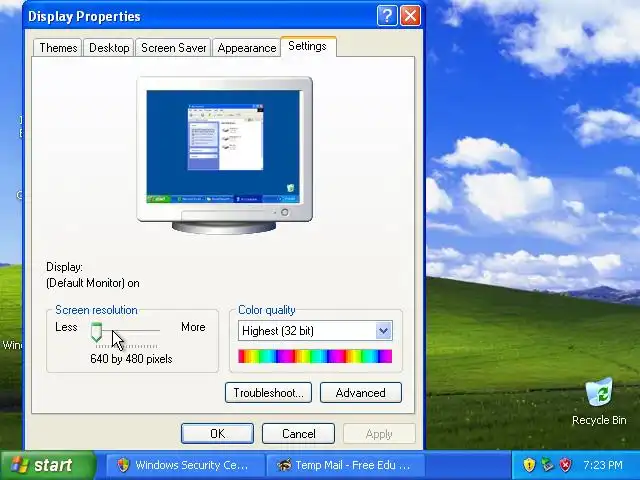Click the greyed-out Apply button

tap(379, 433)
